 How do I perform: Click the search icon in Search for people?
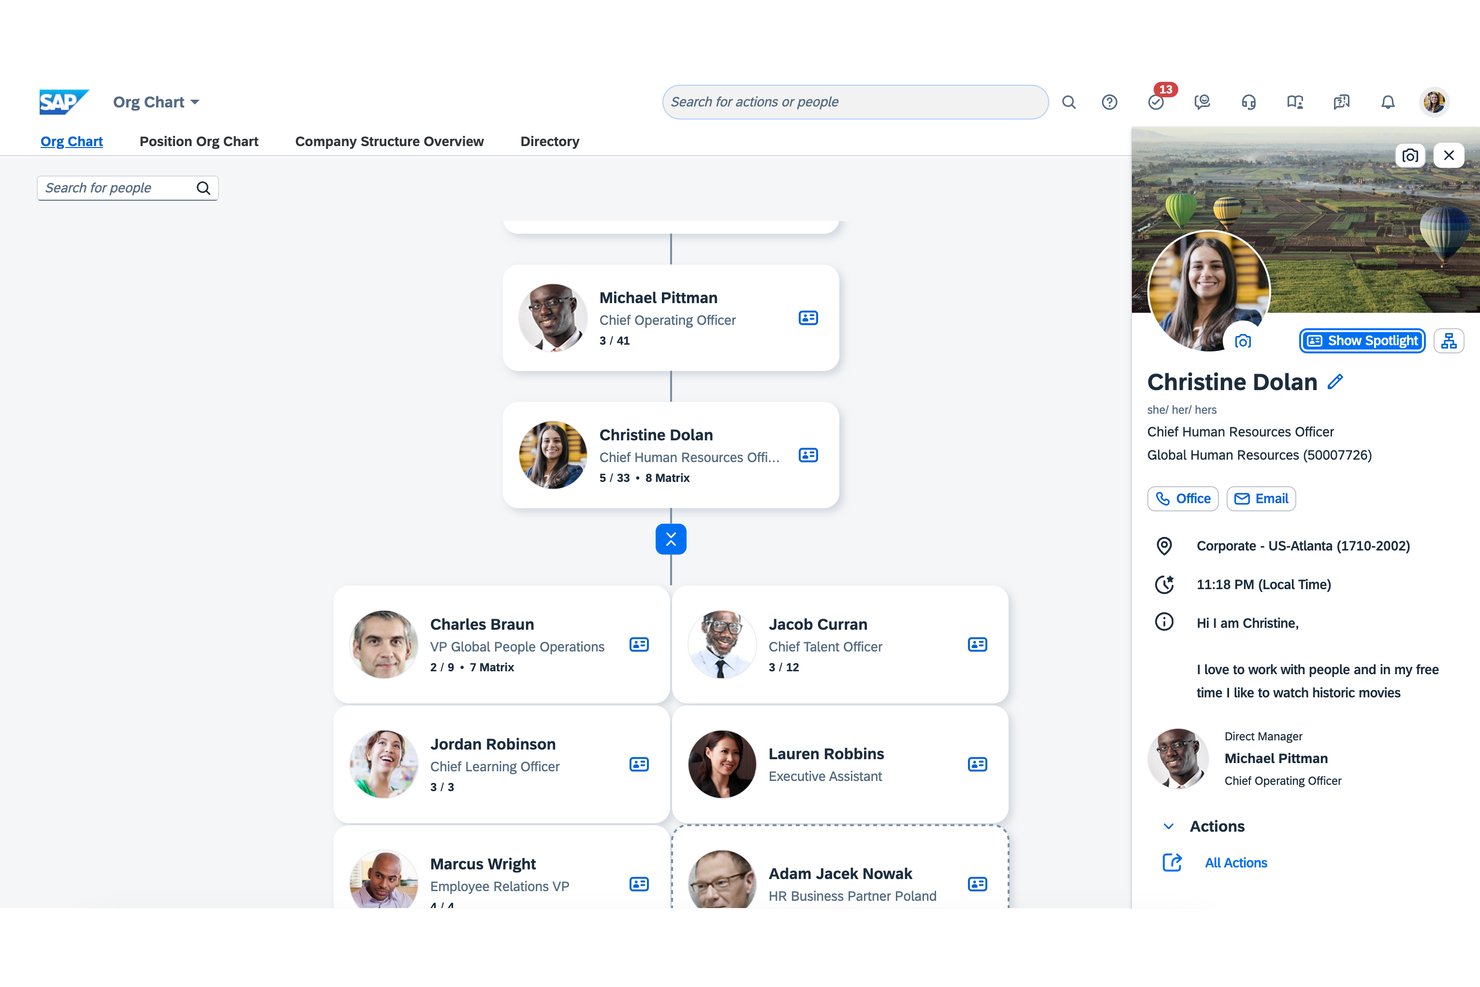point(203,188)
